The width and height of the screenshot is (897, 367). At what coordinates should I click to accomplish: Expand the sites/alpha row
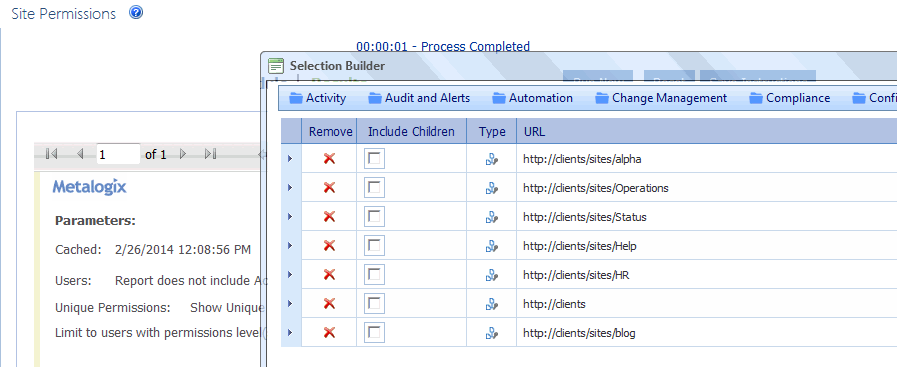(290, 159)
